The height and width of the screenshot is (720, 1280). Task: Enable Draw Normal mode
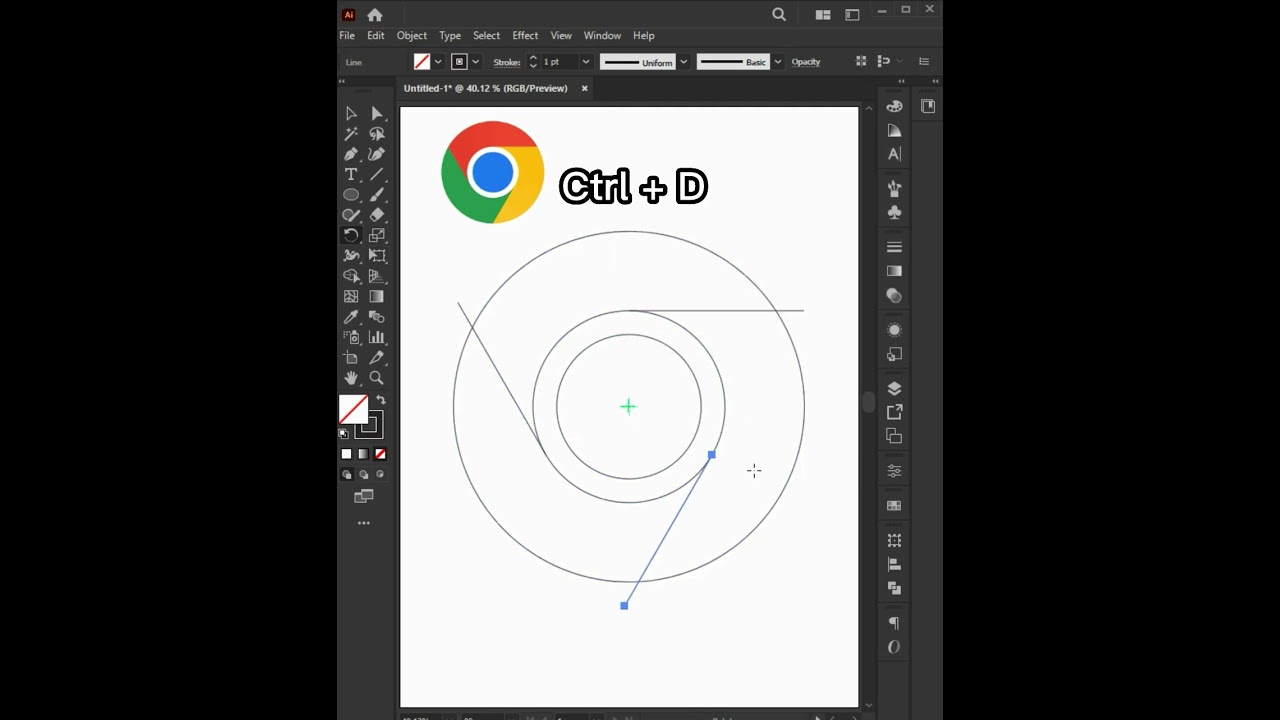347,475
